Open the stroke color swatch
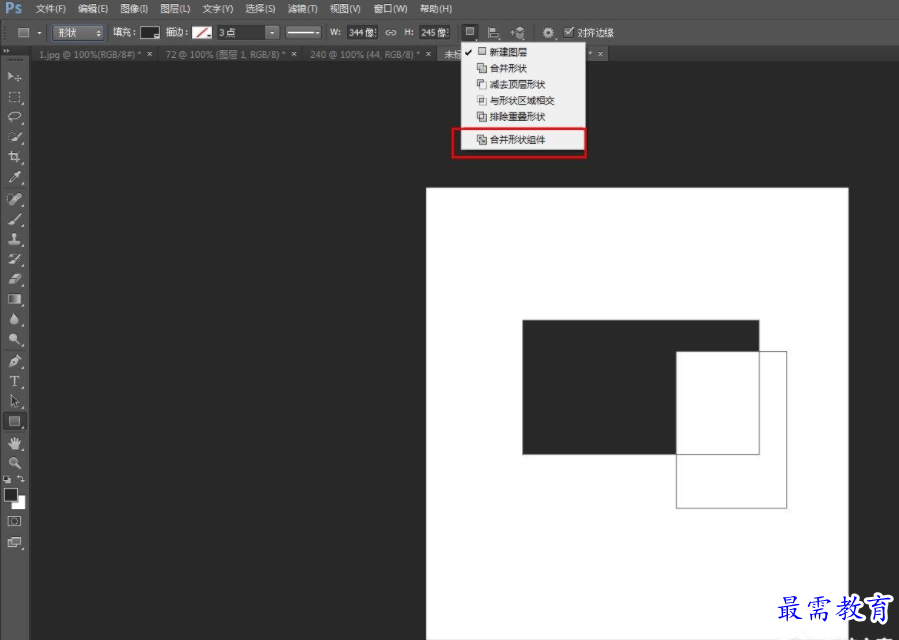 click(x=202, y=33)
